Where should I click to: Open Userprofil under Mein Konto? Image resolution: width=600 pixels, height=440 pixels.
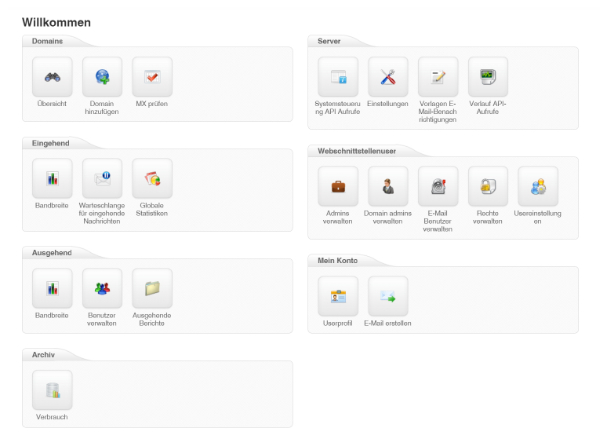click(338, 296)
